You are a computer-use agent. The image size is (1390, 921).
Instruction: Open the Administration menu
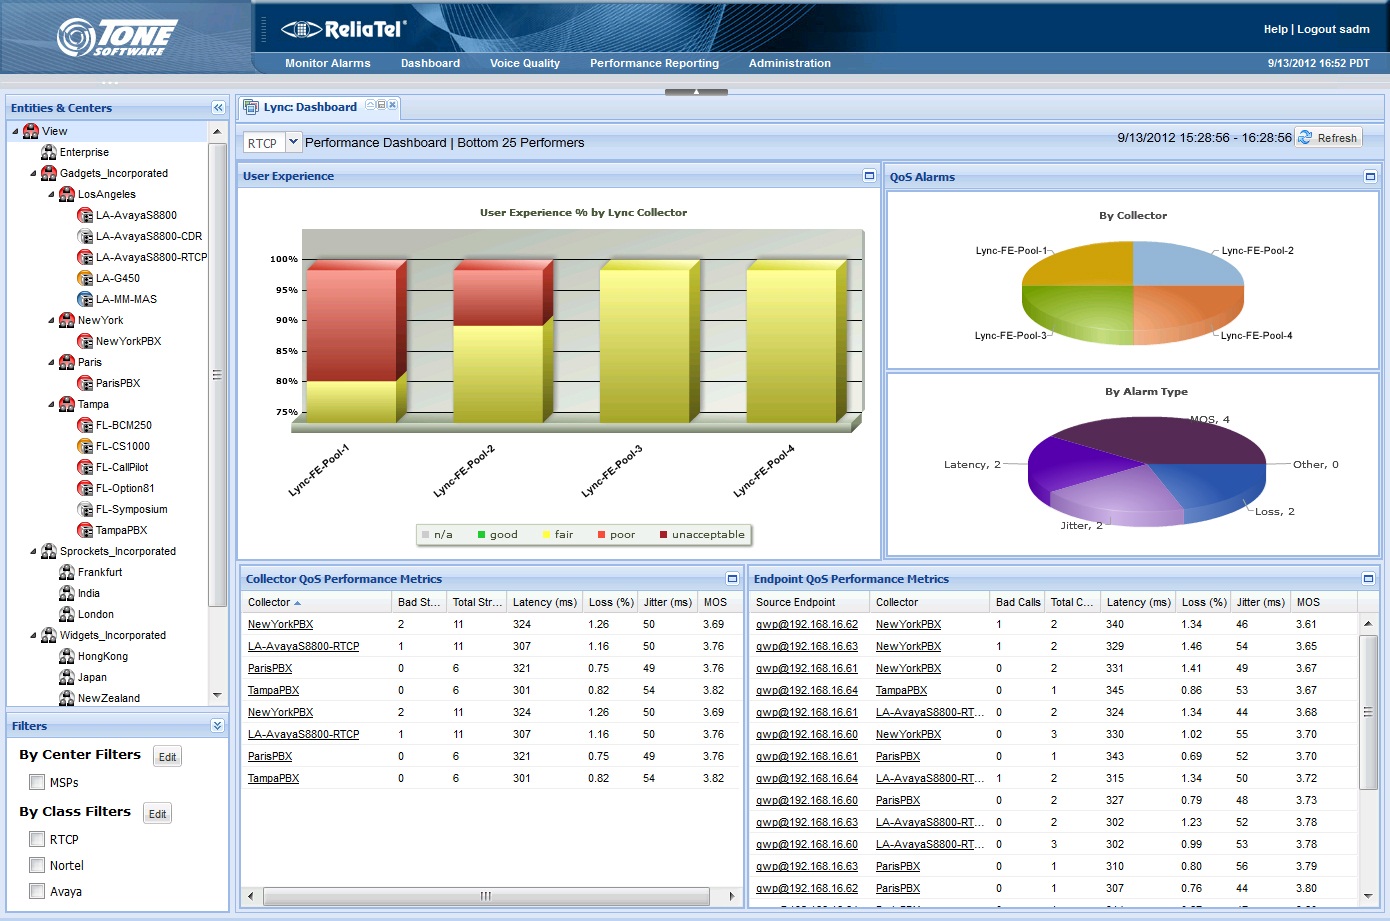790,63
